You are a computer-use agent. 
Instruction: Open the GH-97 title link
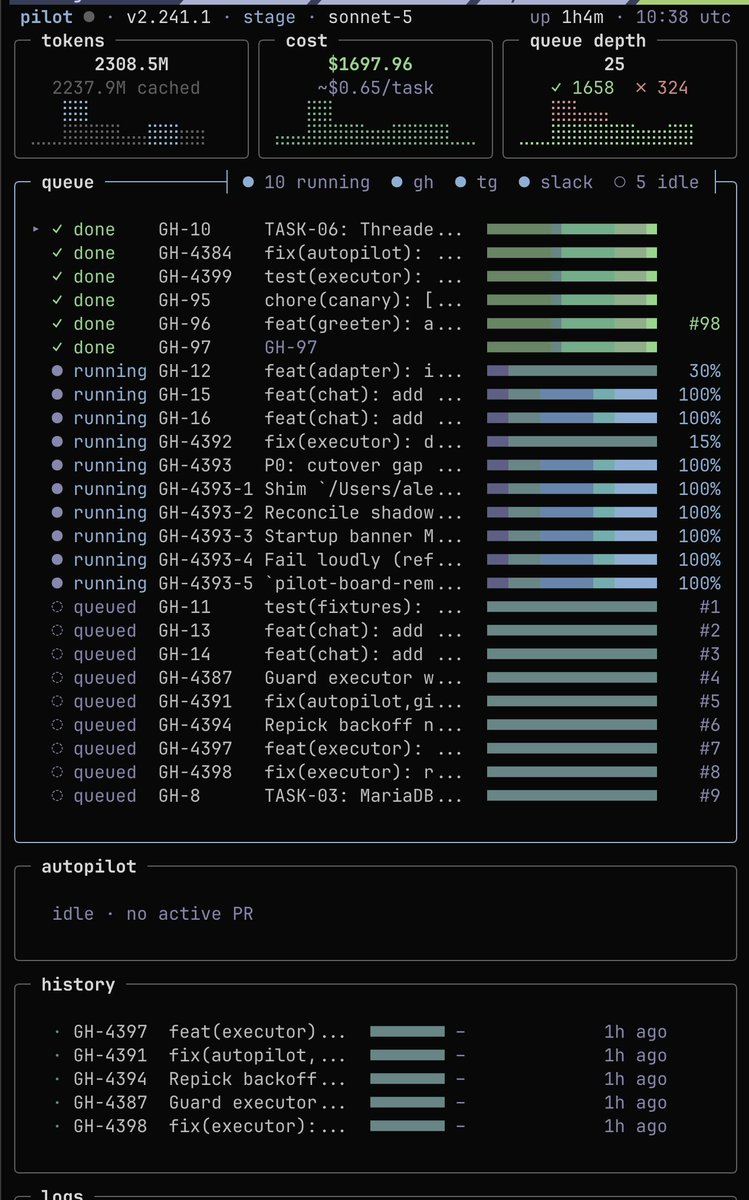point(291,347)
